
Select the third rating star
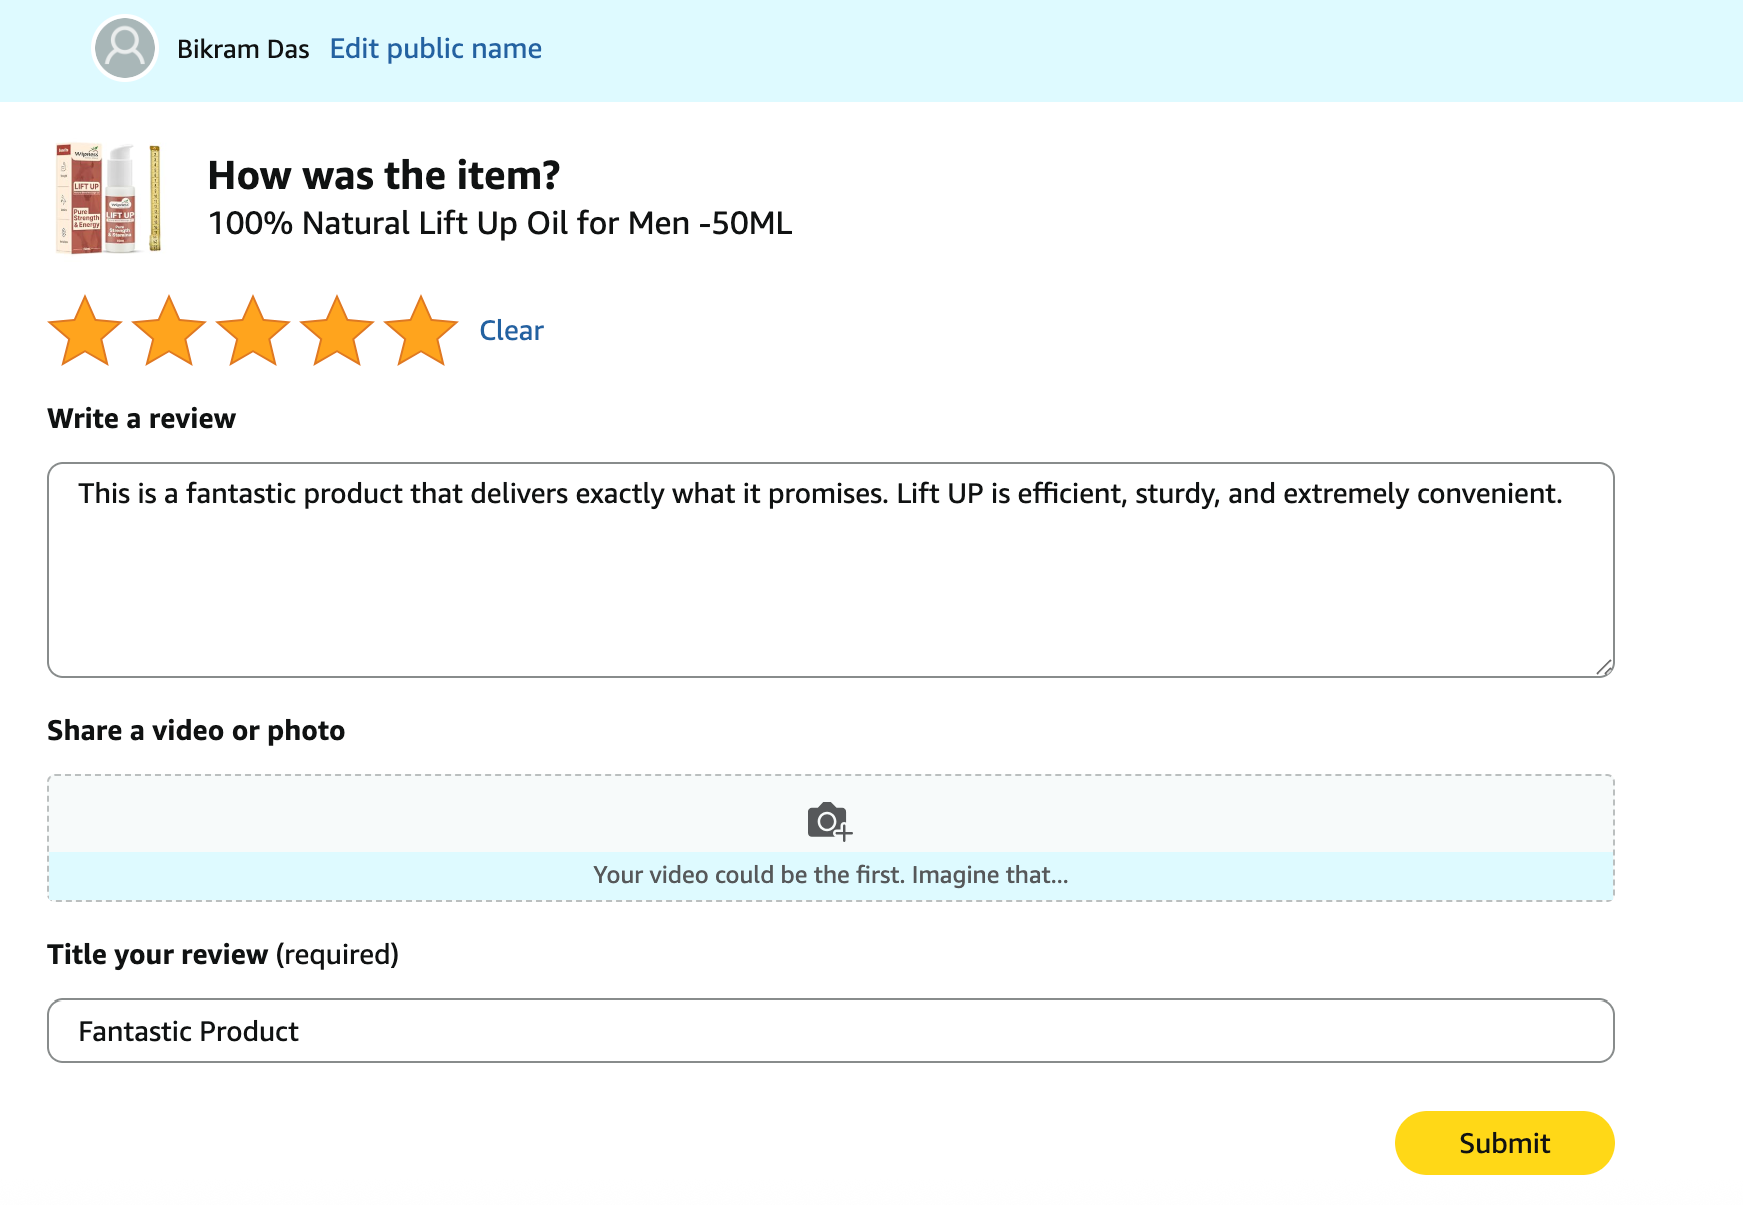(253, 331)
